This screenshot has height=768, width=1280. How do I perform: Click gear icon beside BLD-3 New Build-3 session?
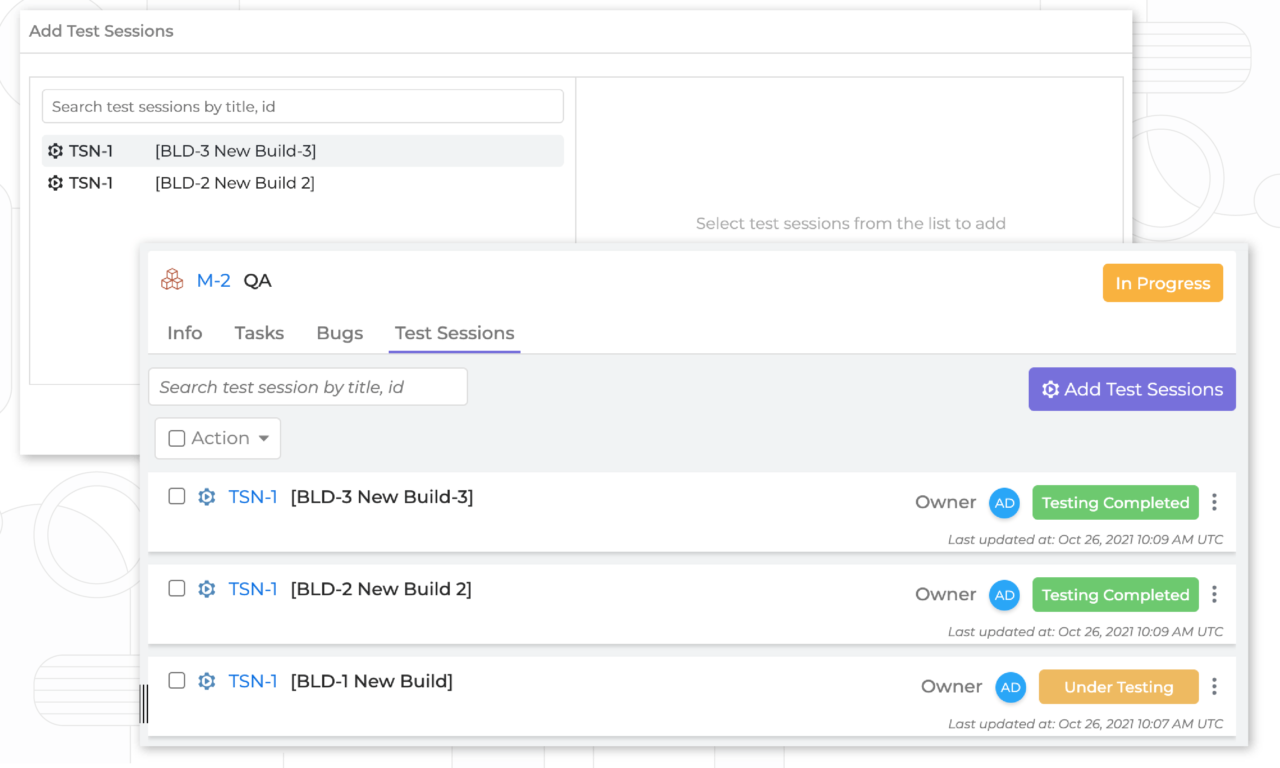[207, 497]
